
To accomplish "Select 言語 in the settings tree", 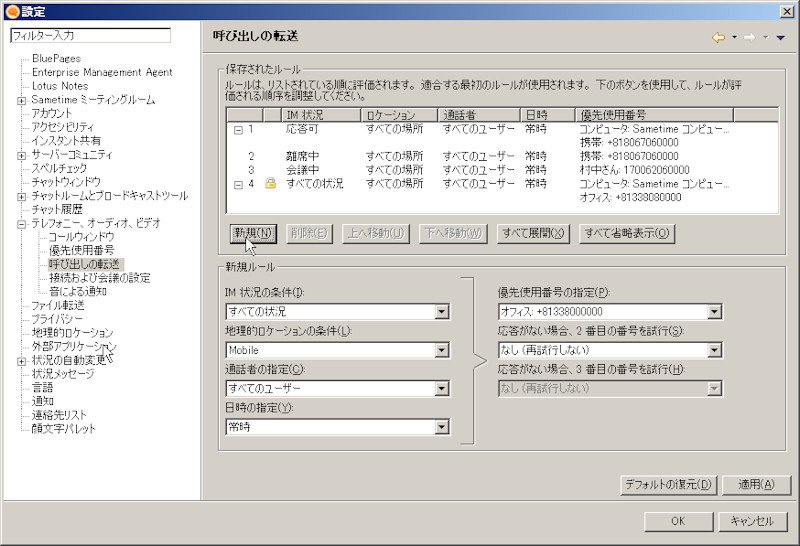I will click(42, 388).
